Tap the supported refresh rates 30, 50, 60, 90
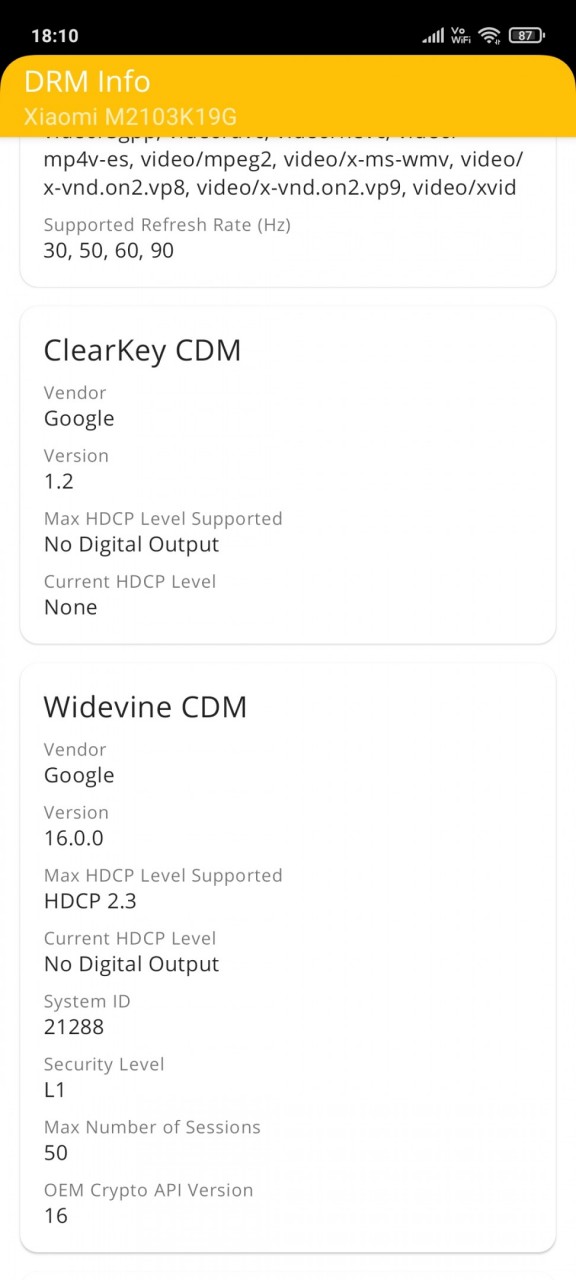The image size is (576, 1280). (x=109, y=250)
